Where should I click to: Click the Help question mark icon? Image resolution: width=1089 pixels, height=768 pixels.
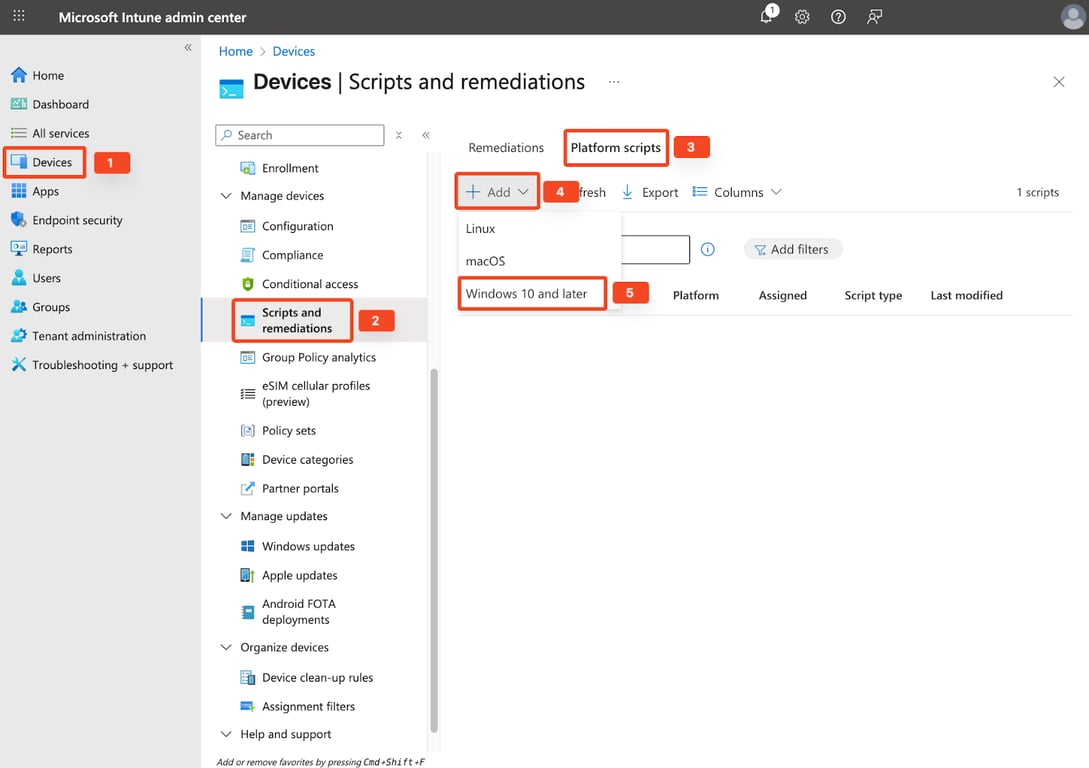coord(838,17)
